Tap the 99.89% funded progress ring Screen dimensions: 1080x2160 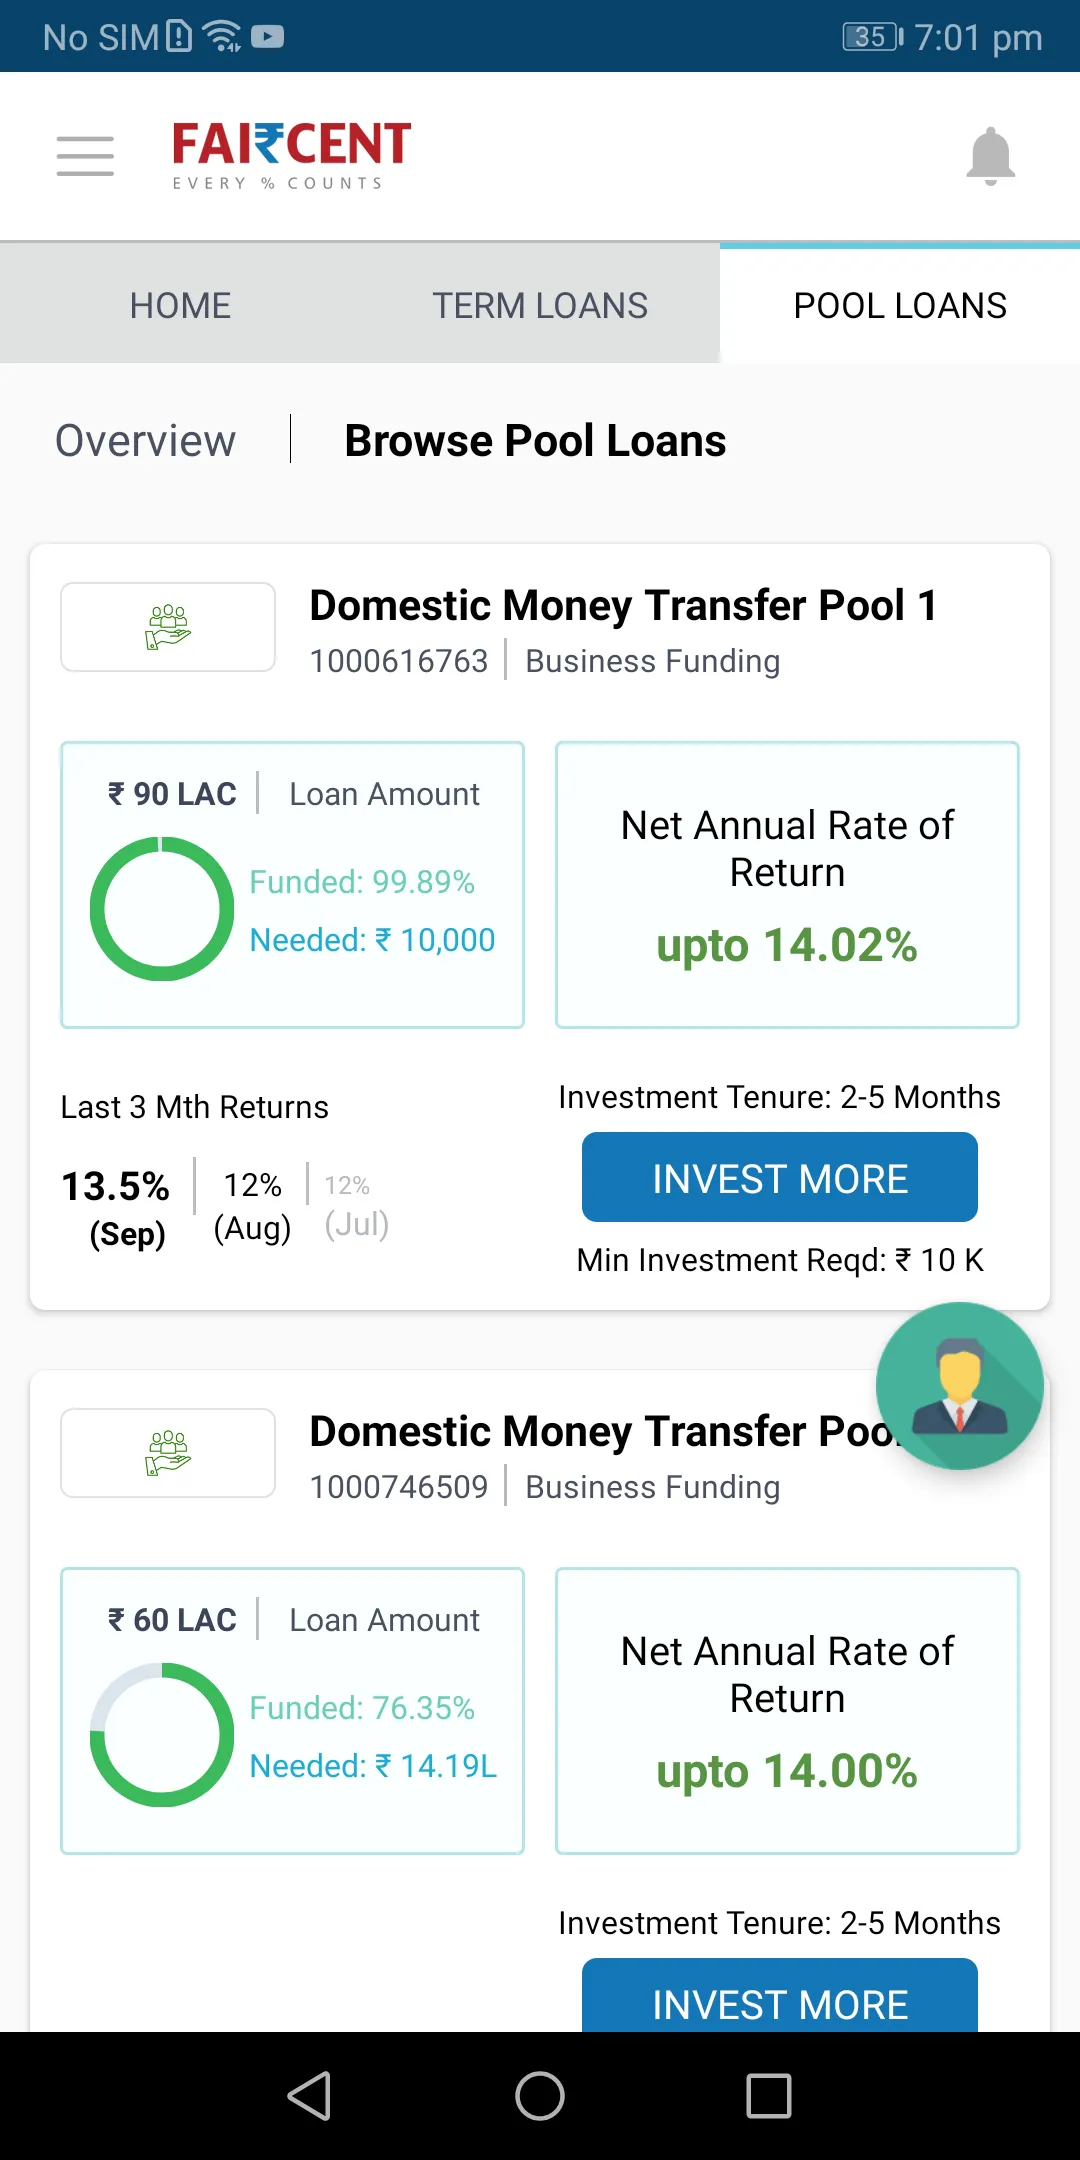coord(162,909)
